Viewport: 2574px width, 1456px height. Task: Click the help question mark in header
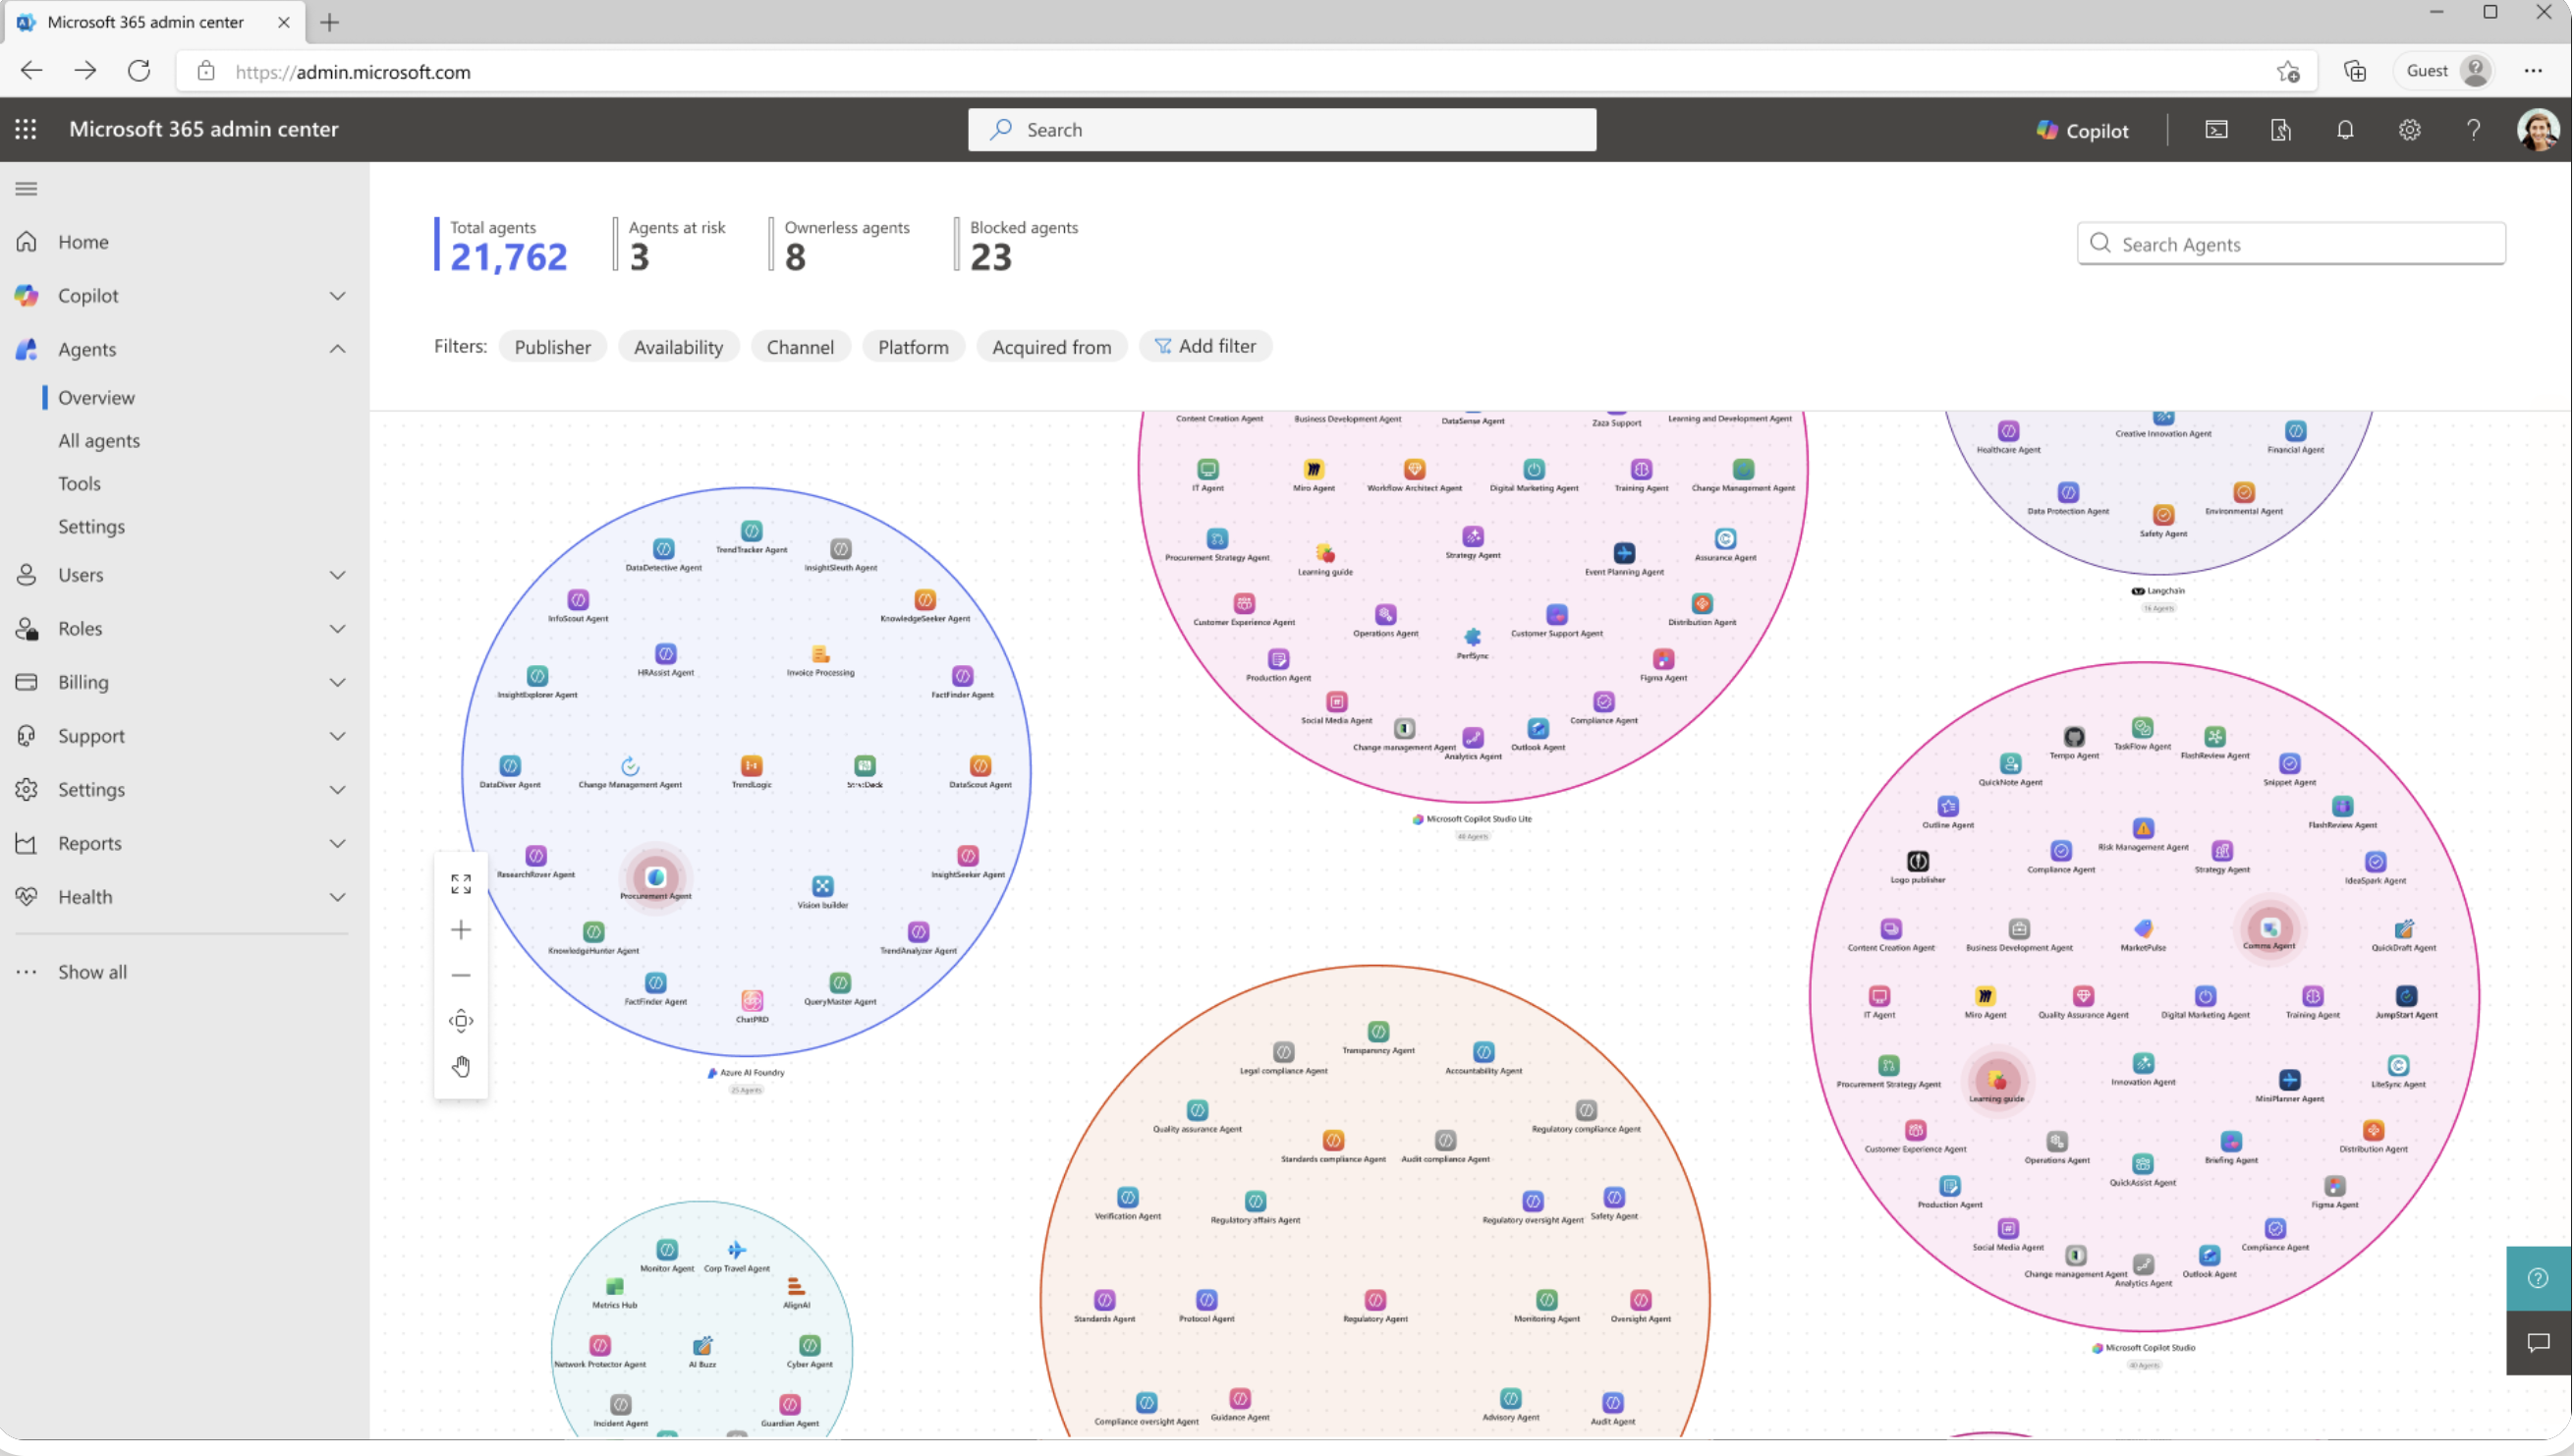[x=2474, y=130]
